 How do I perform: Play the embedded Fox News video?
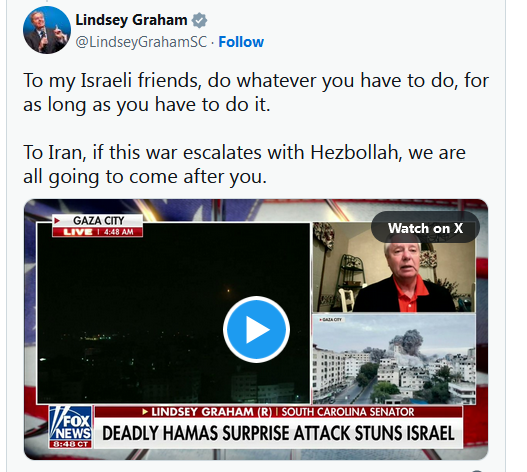256,329
